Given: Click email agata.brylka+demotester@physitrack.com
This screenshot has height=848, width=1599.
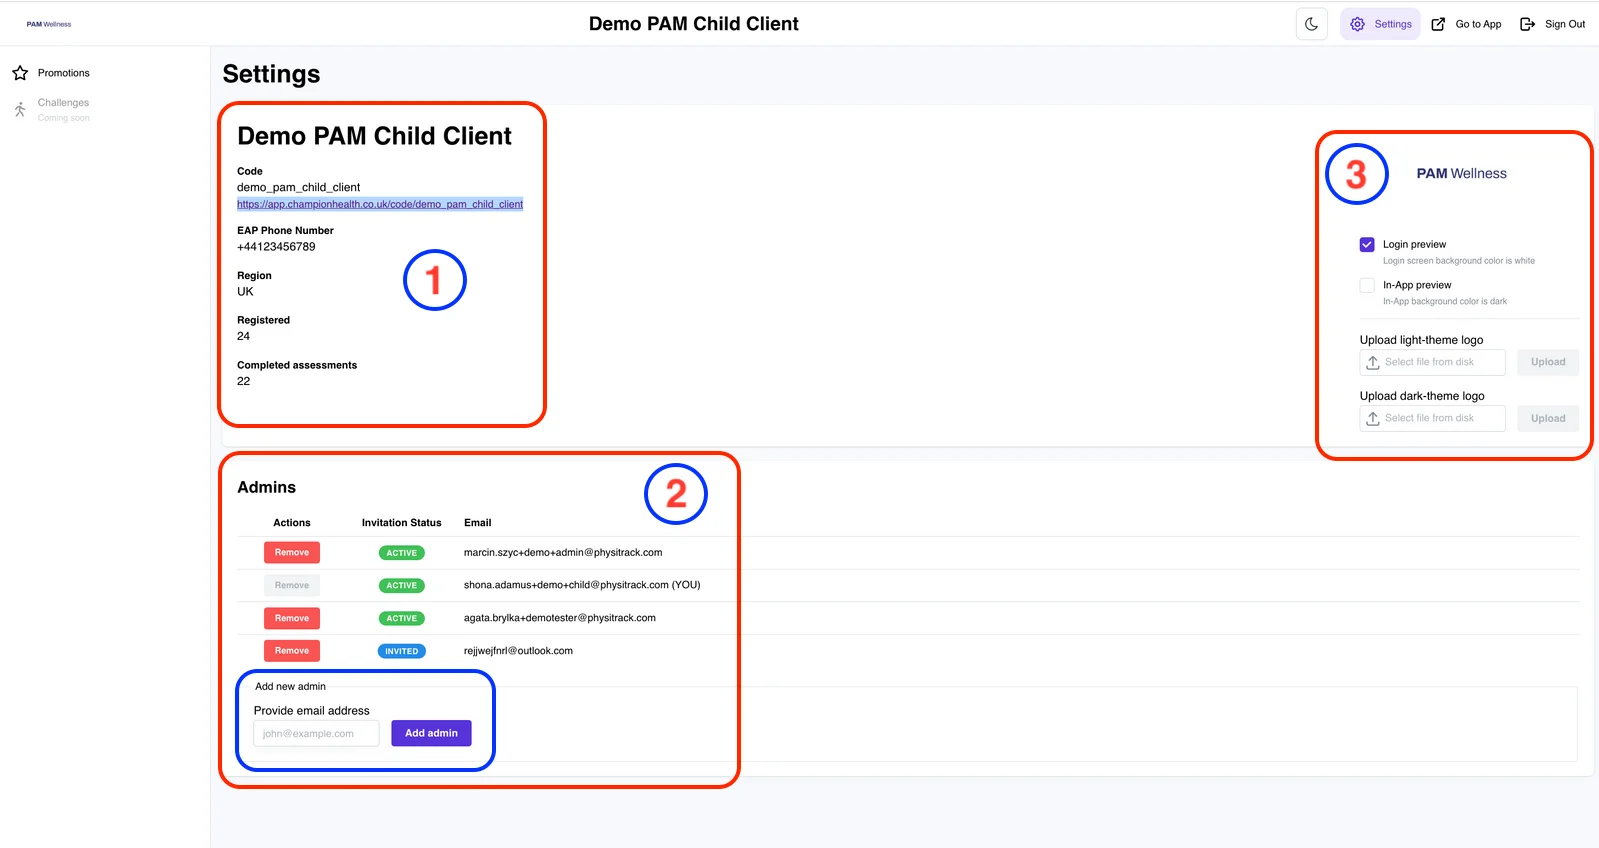Looking at the screenshot, I should (560, 618).
